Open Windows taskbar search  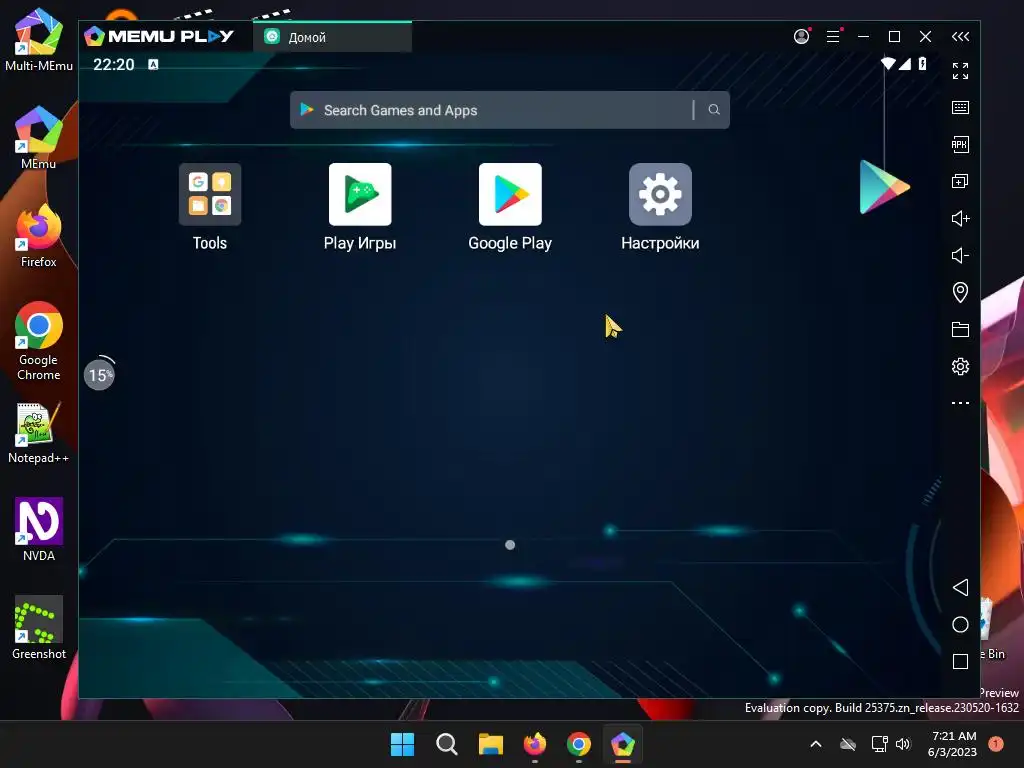coord(447,744)
